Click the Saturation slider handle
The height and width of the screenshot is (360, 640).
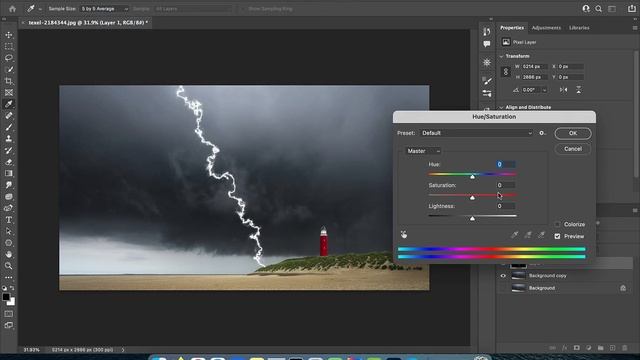pos(472,198)
